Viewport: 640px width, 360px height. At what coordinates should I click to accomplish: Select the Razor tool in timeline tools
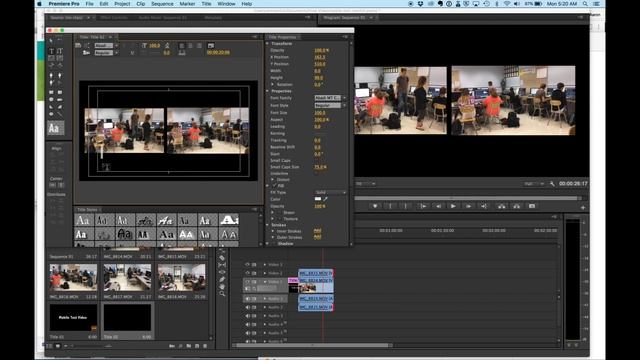point(222,258)
